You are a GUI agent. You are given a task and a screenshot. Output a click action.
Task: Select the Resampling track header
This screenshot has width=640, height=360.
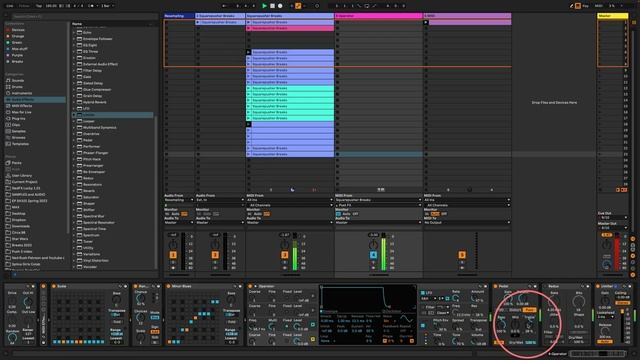coord(179,16)
